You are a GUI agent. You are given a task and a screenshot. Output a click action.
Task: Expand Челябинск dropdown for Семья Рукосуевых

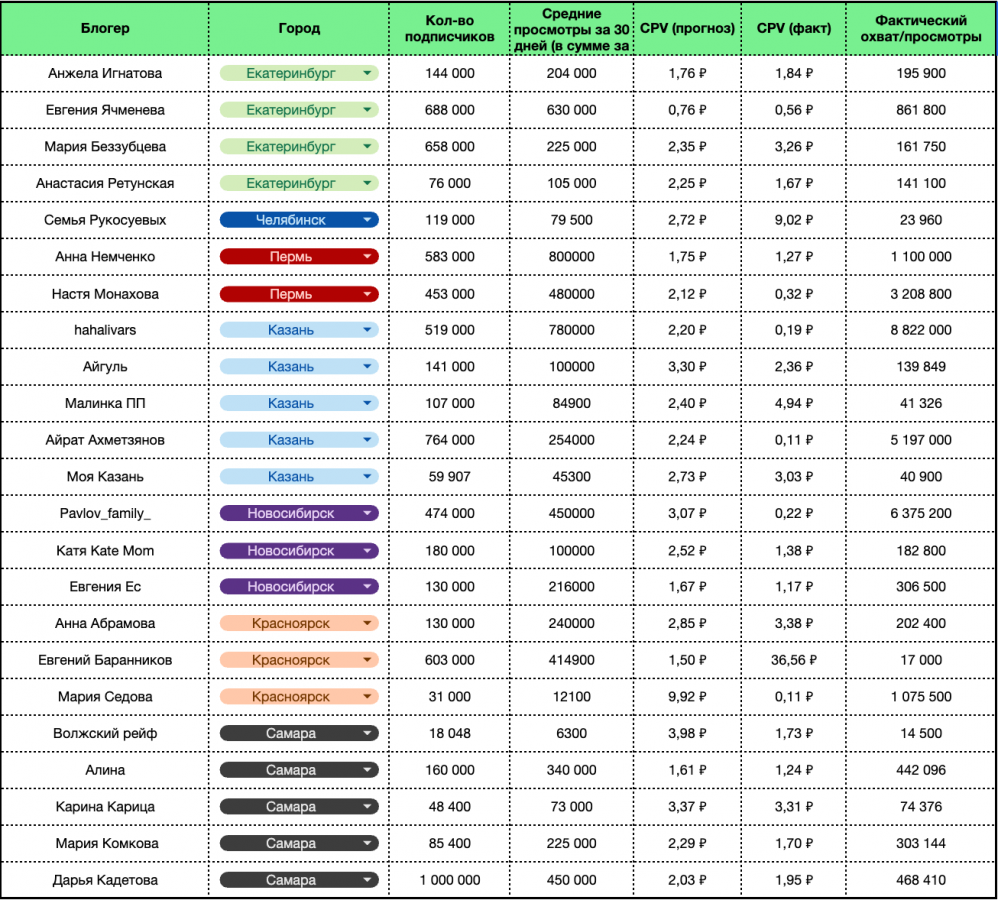click(368, 220)
